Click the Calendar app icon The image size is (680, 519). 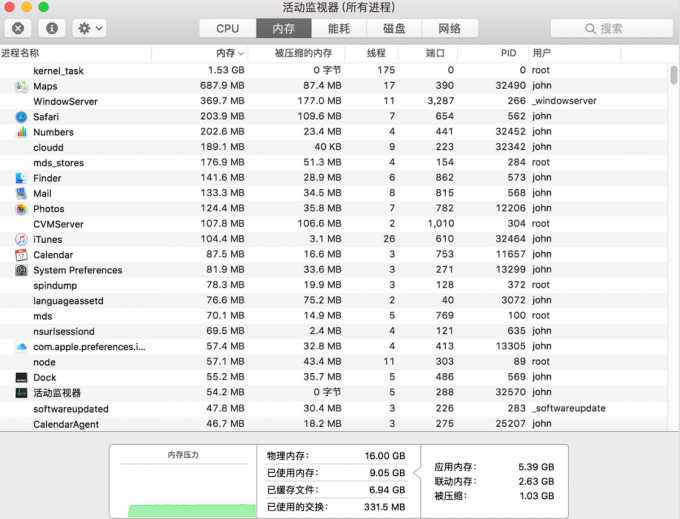[21, 255]
